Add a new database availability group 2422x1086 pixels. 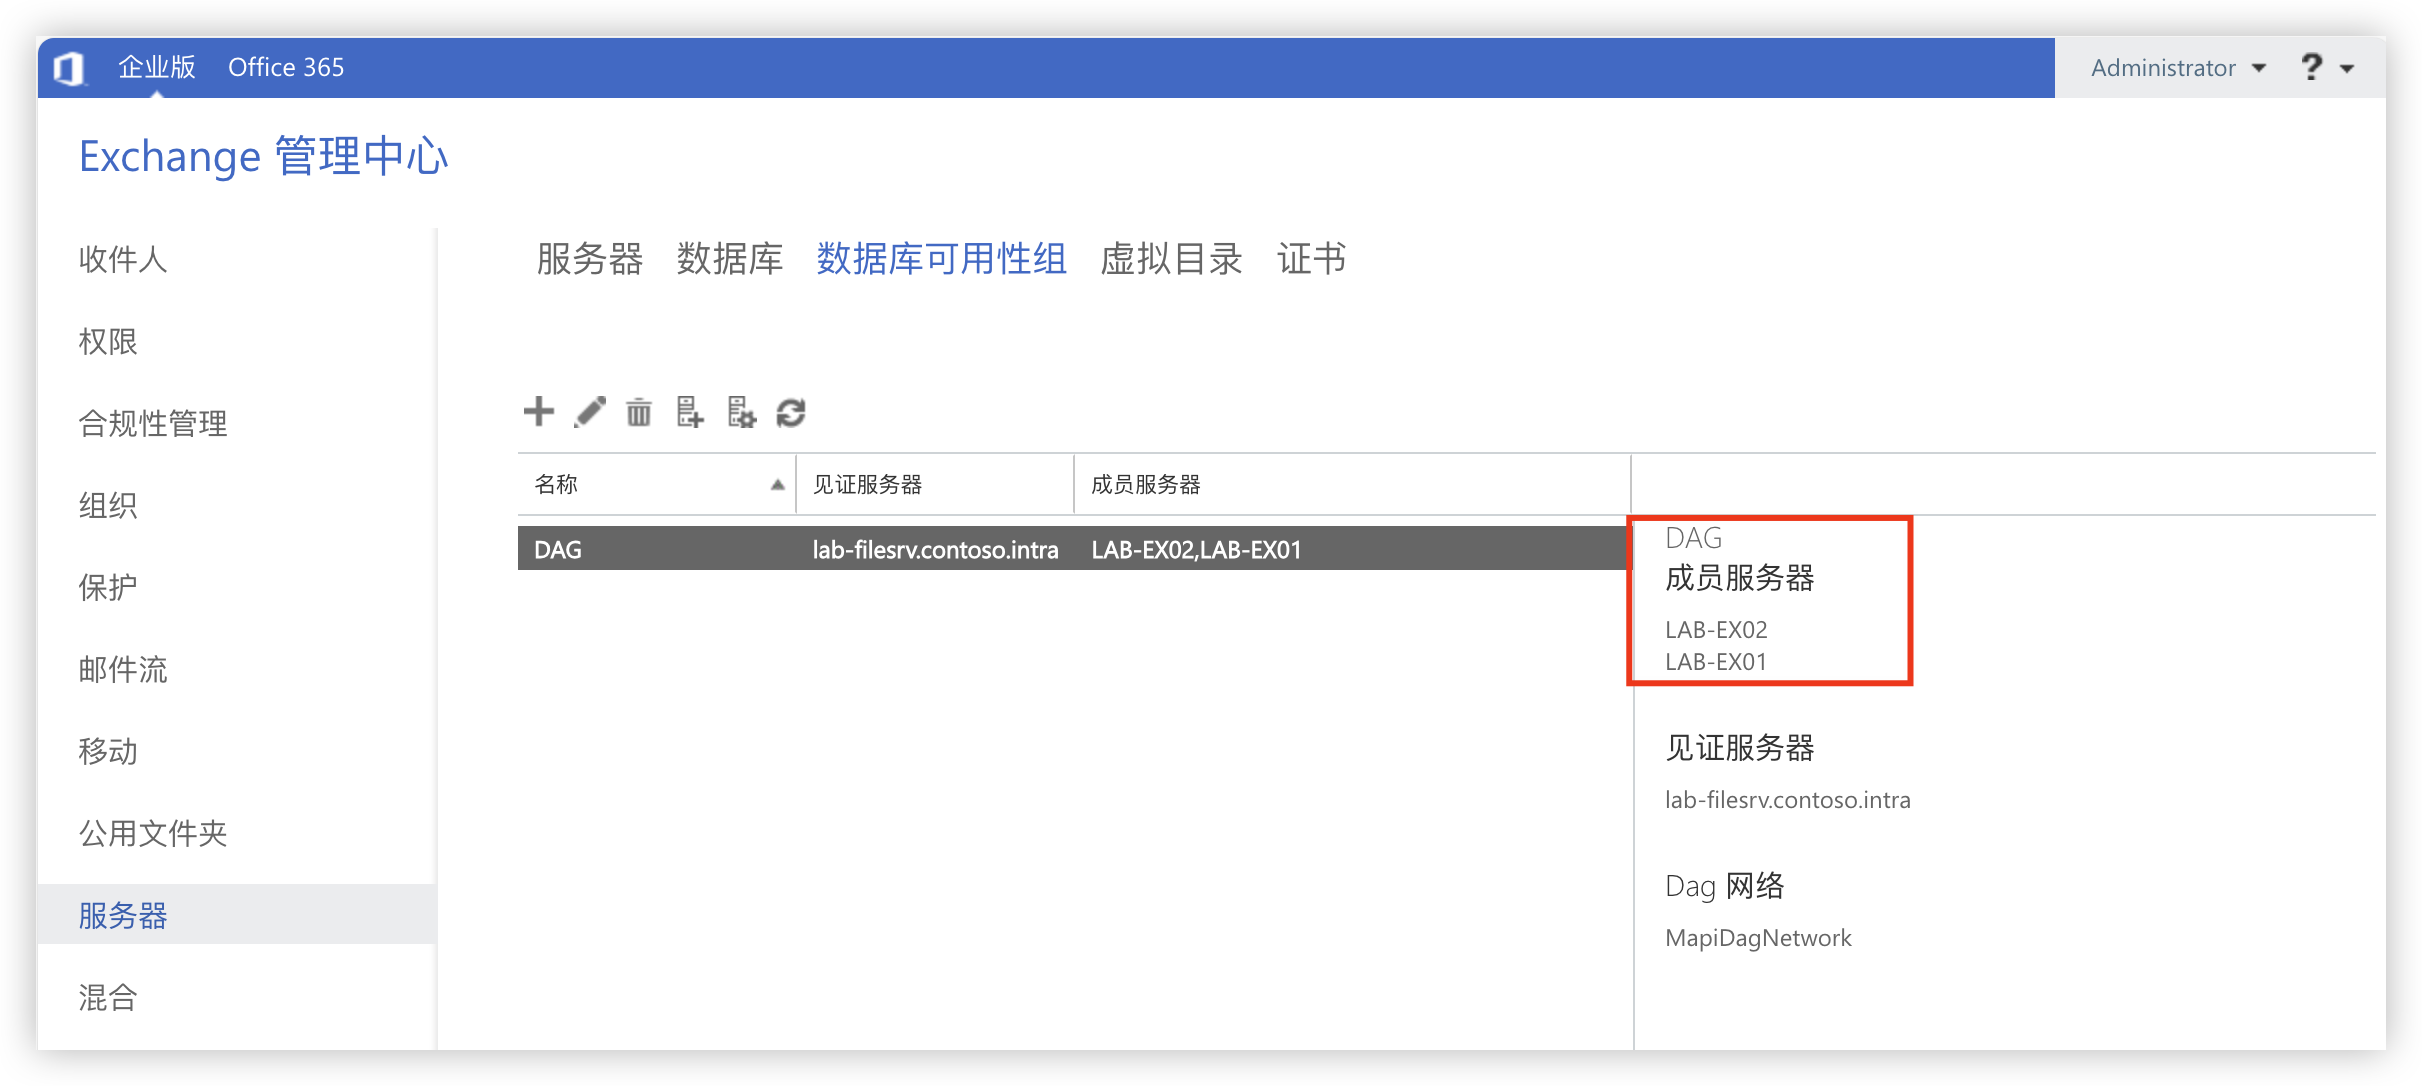(x=539, y=411)
